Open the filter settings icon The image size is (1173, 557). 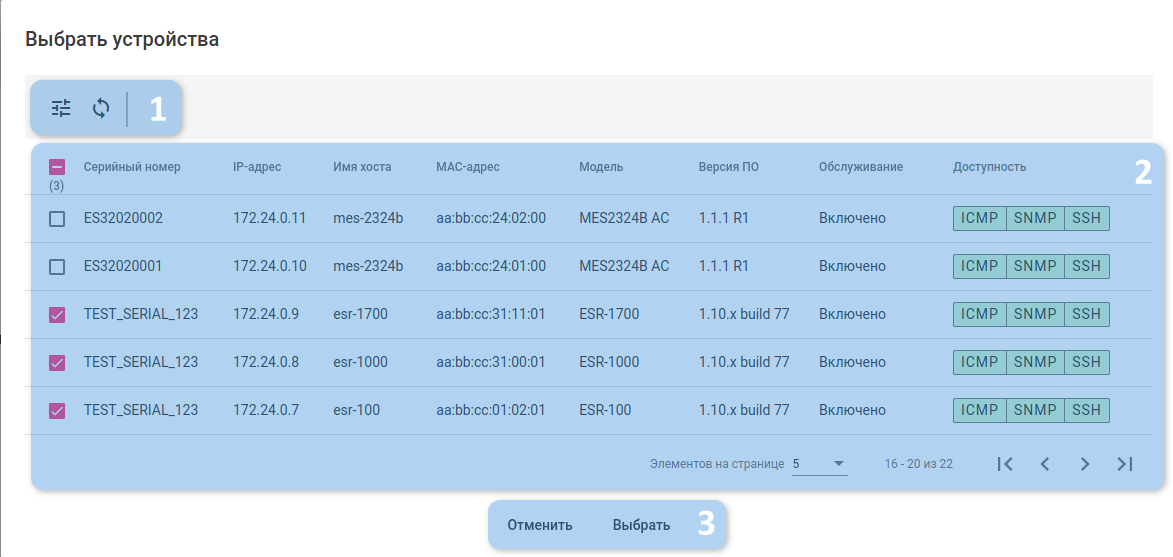point(61,108)
